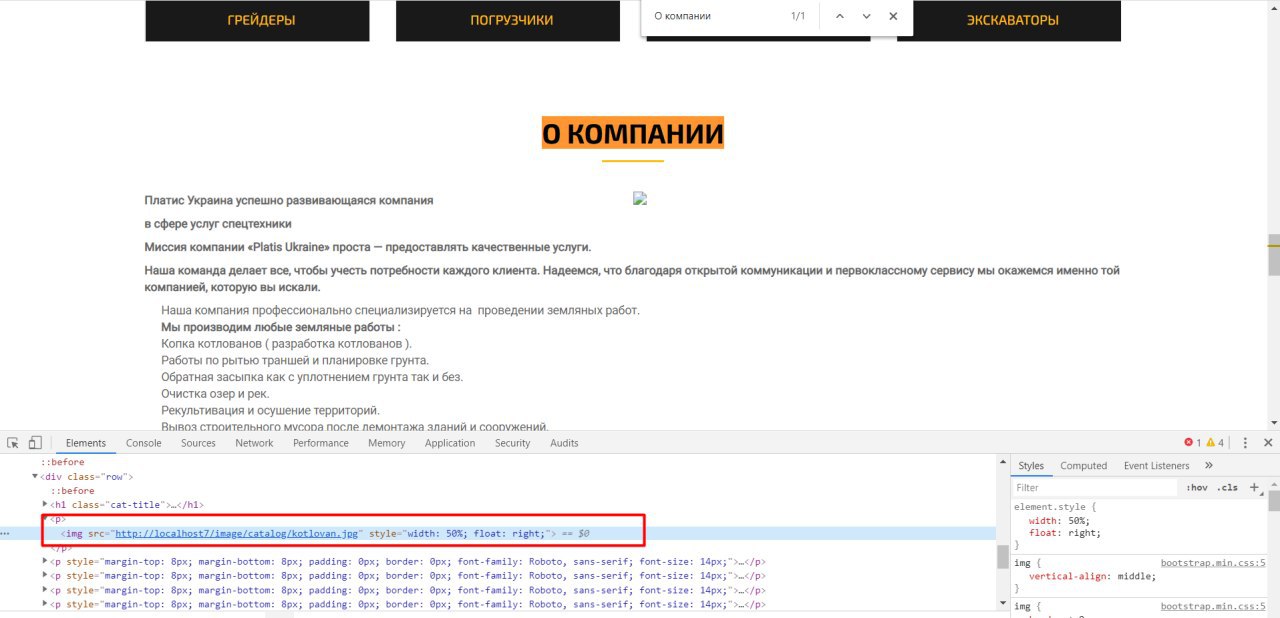
Task: Click text 'Копка котлованов'
Action: click(208, 344)
